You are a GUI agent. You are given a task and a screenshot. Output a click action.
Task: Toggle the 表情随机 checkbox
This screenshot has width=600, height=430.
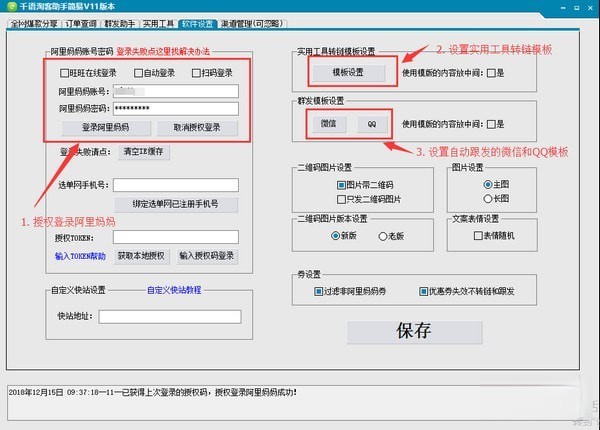[x=480, y=236]
